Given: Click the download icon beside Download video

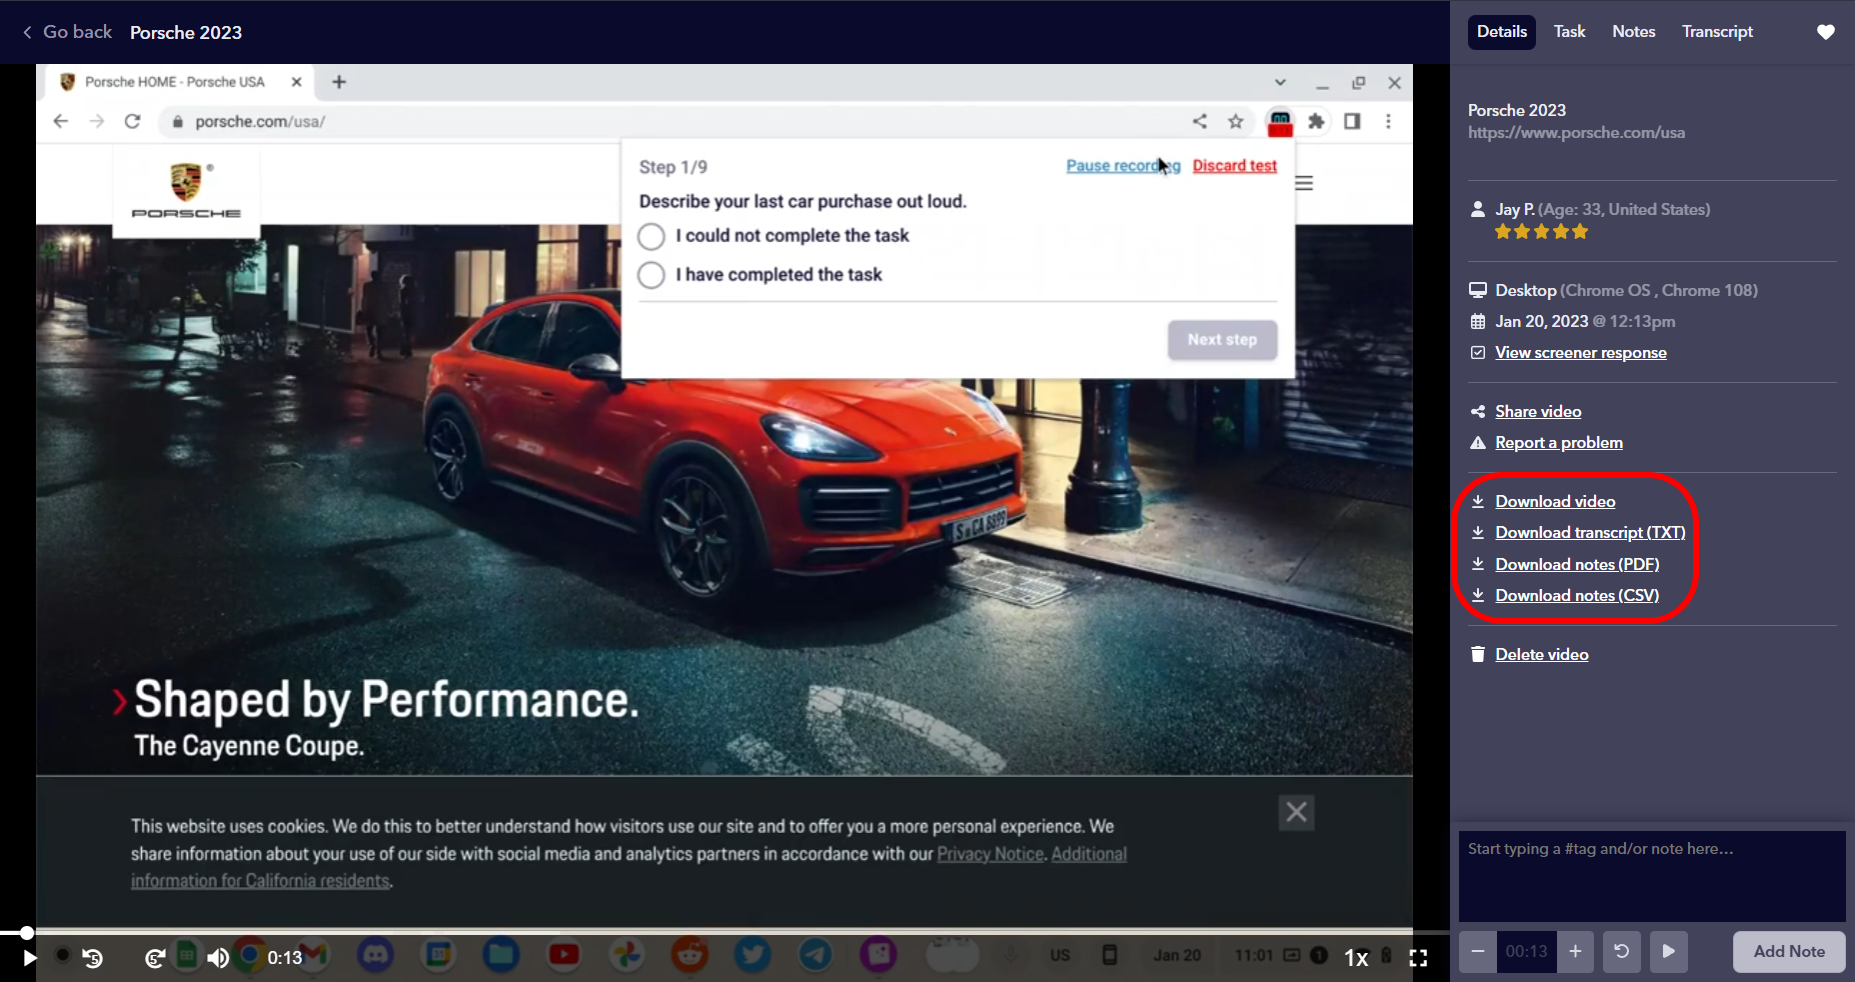Looking at the screenshot, I should click(x=1478, y=502).
